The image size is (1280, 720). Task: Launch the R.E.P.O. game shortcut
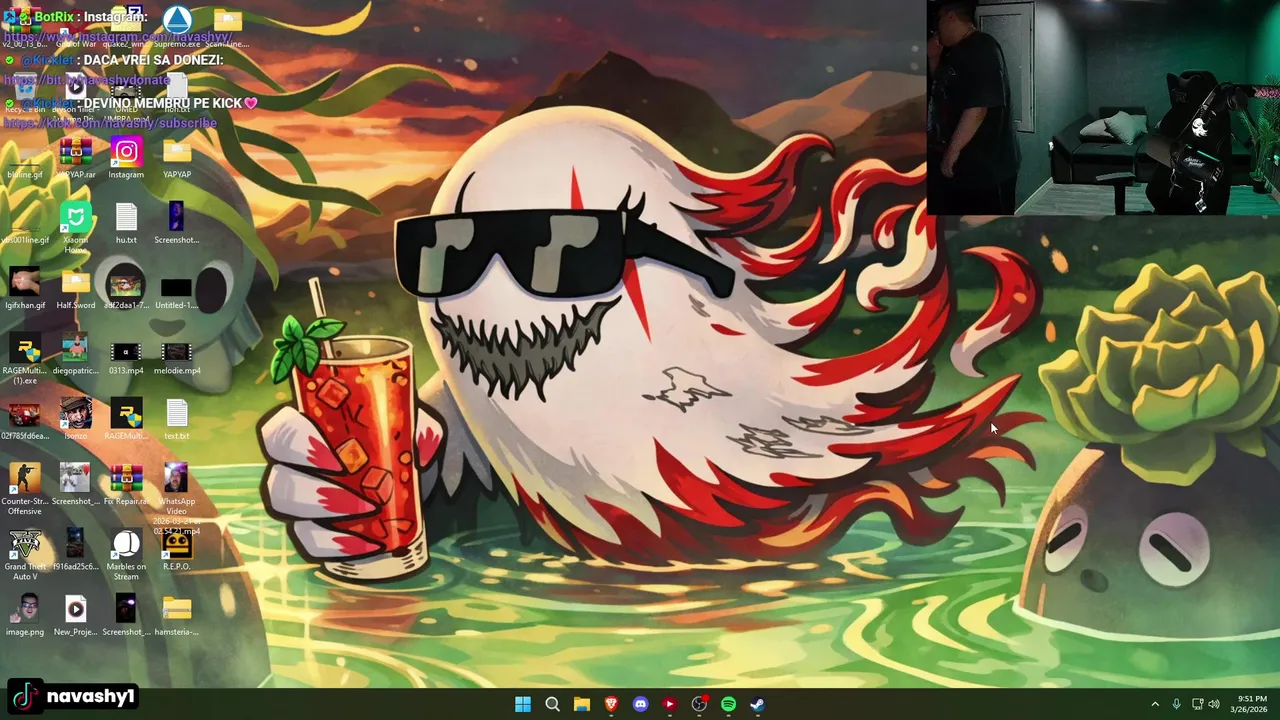coord(177,551)
